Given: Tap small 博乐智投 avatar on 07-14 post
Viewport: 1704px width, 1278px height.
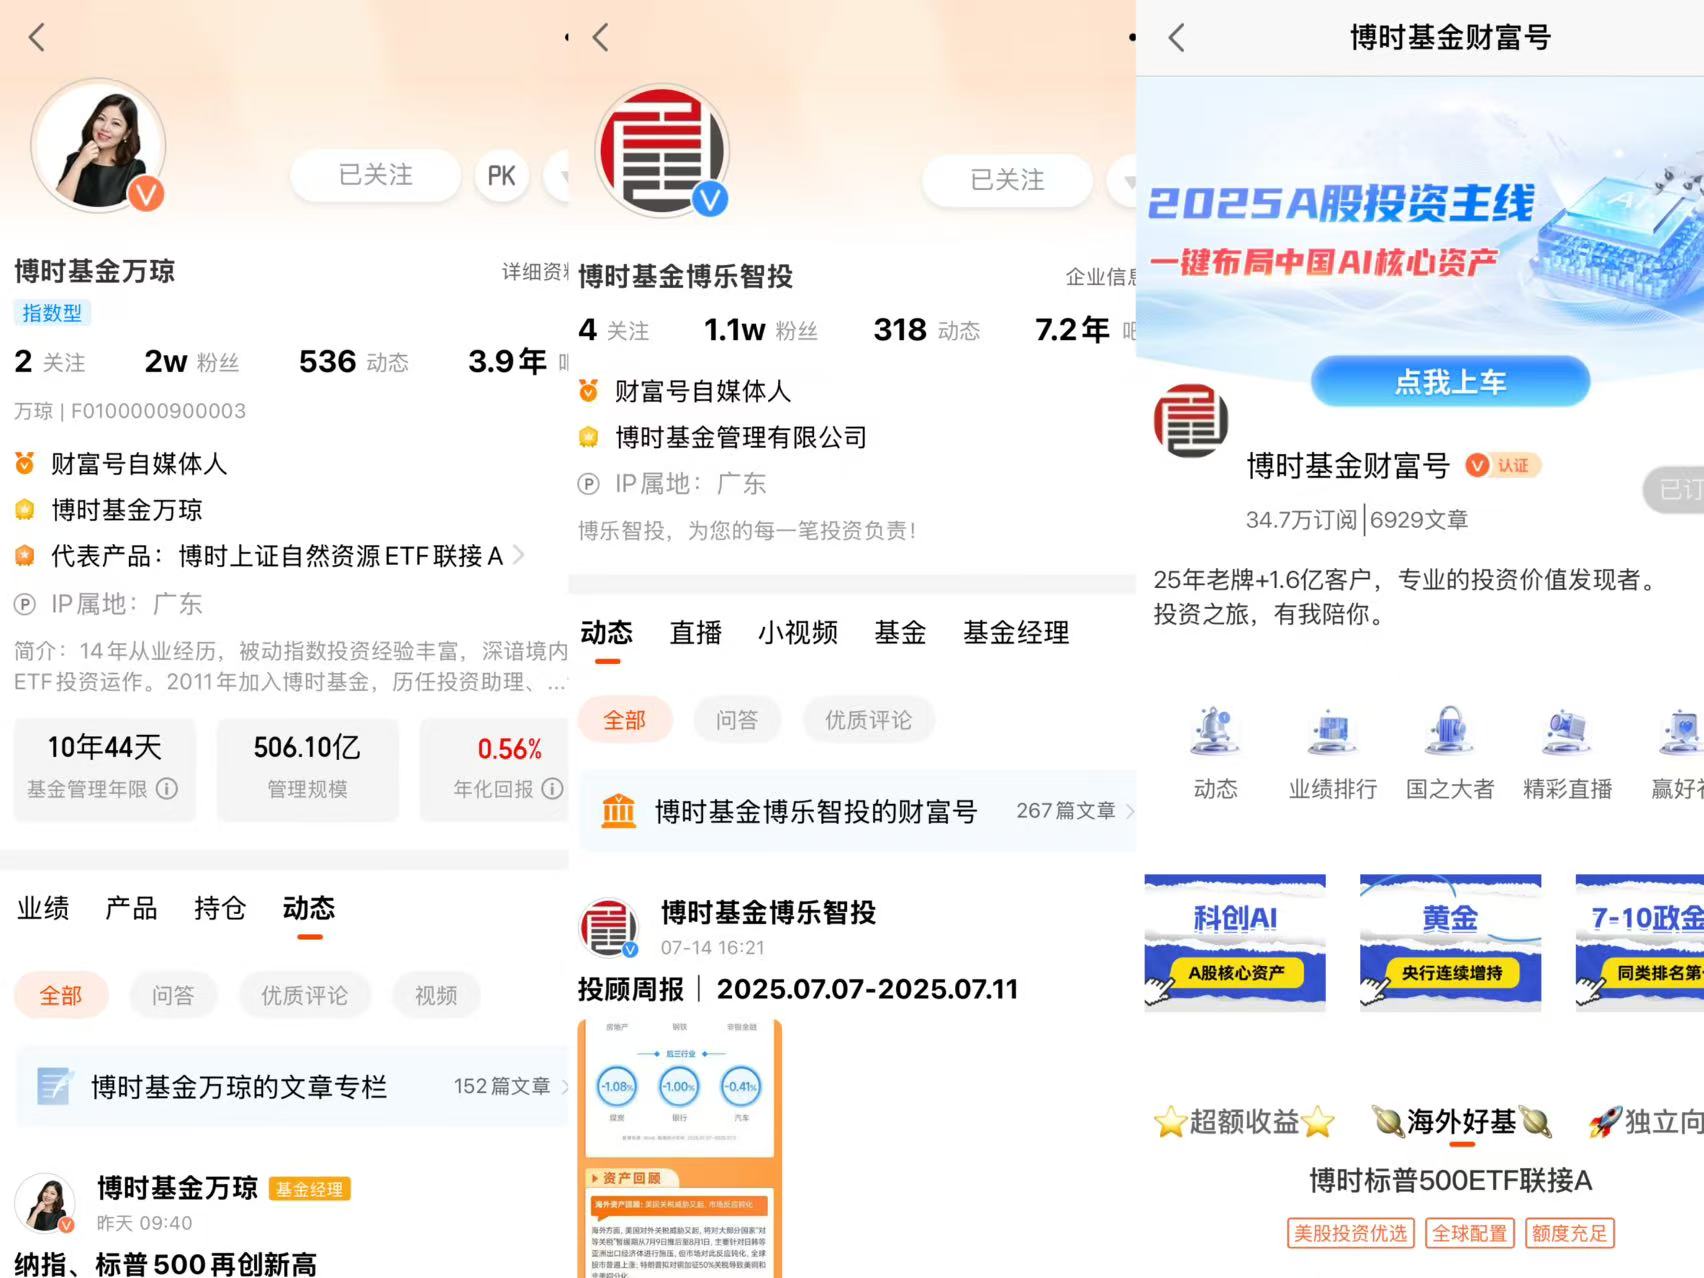Looking at the screenshot, I should click(609, 928).
